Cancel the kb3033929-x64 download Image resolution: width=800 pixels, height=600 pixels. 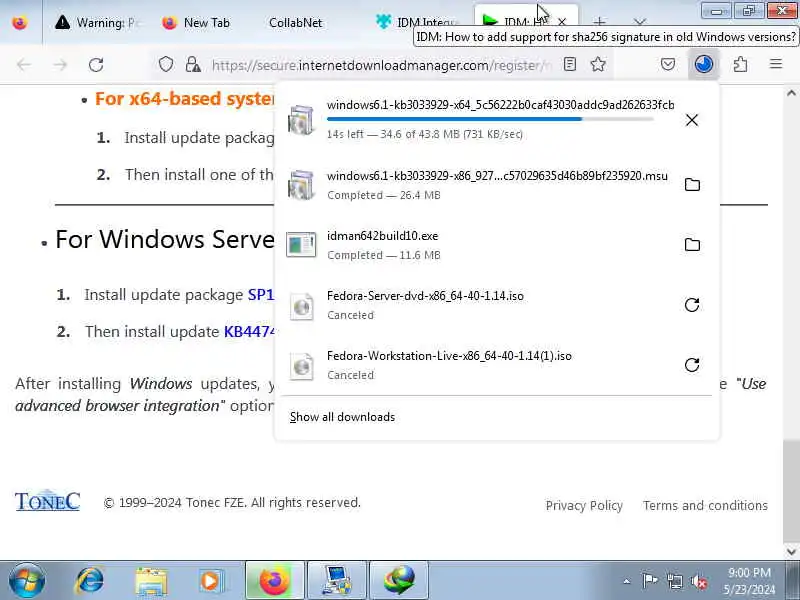point(692,120)
